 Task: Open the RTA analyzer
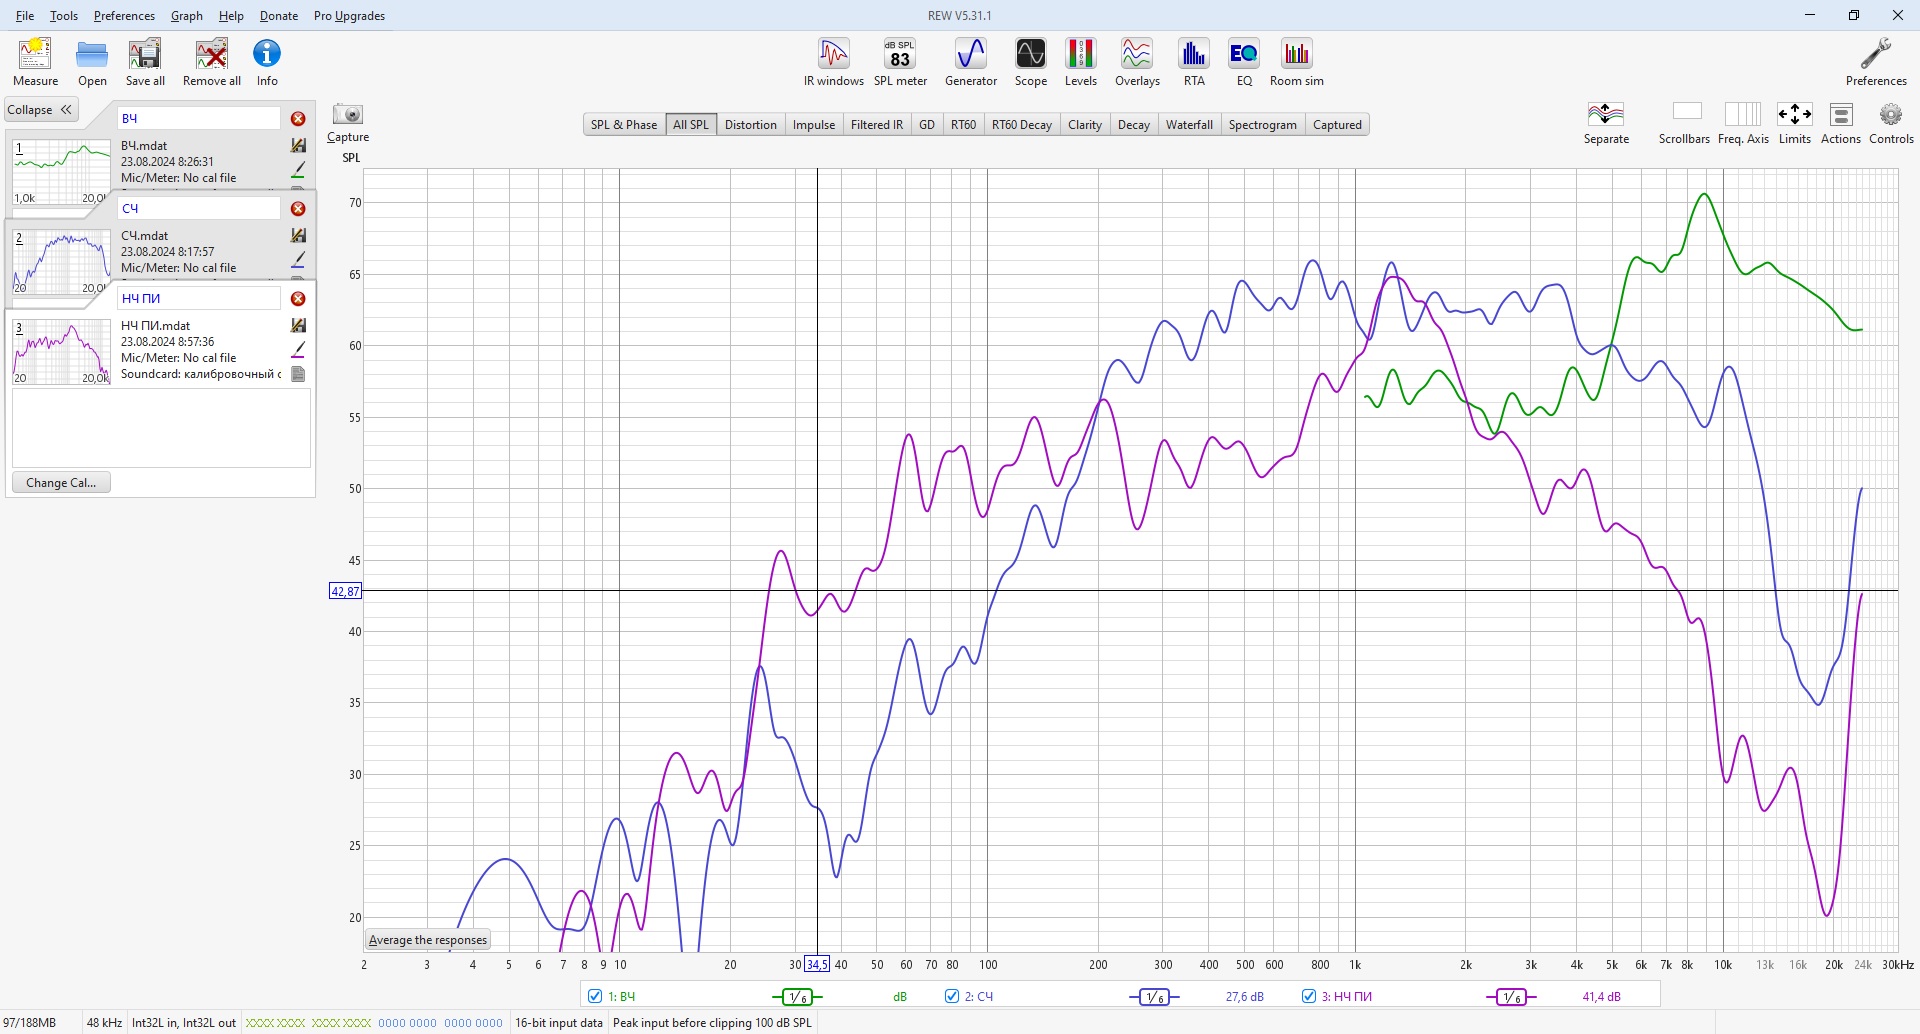point(1194,62)
